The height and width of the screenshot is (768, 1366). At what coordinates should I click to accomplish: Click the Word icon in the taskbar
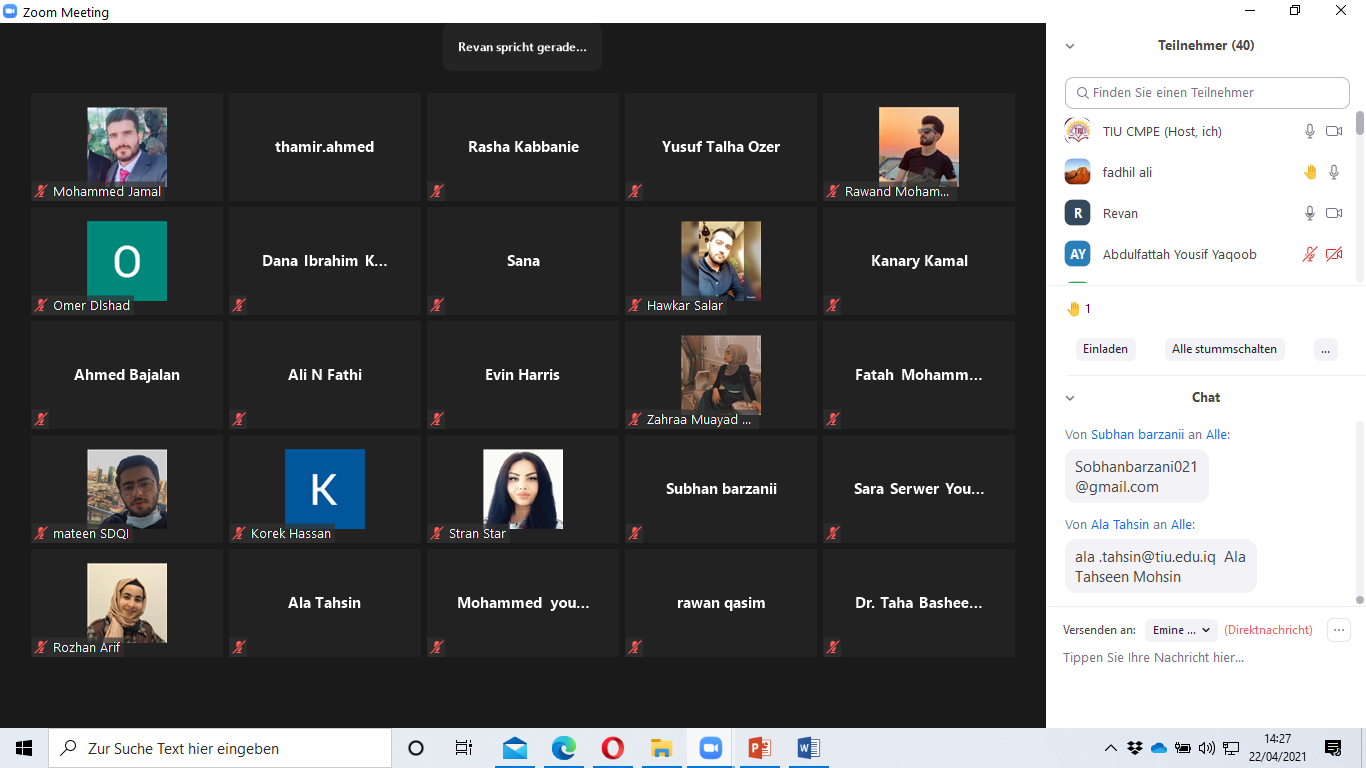809,748
